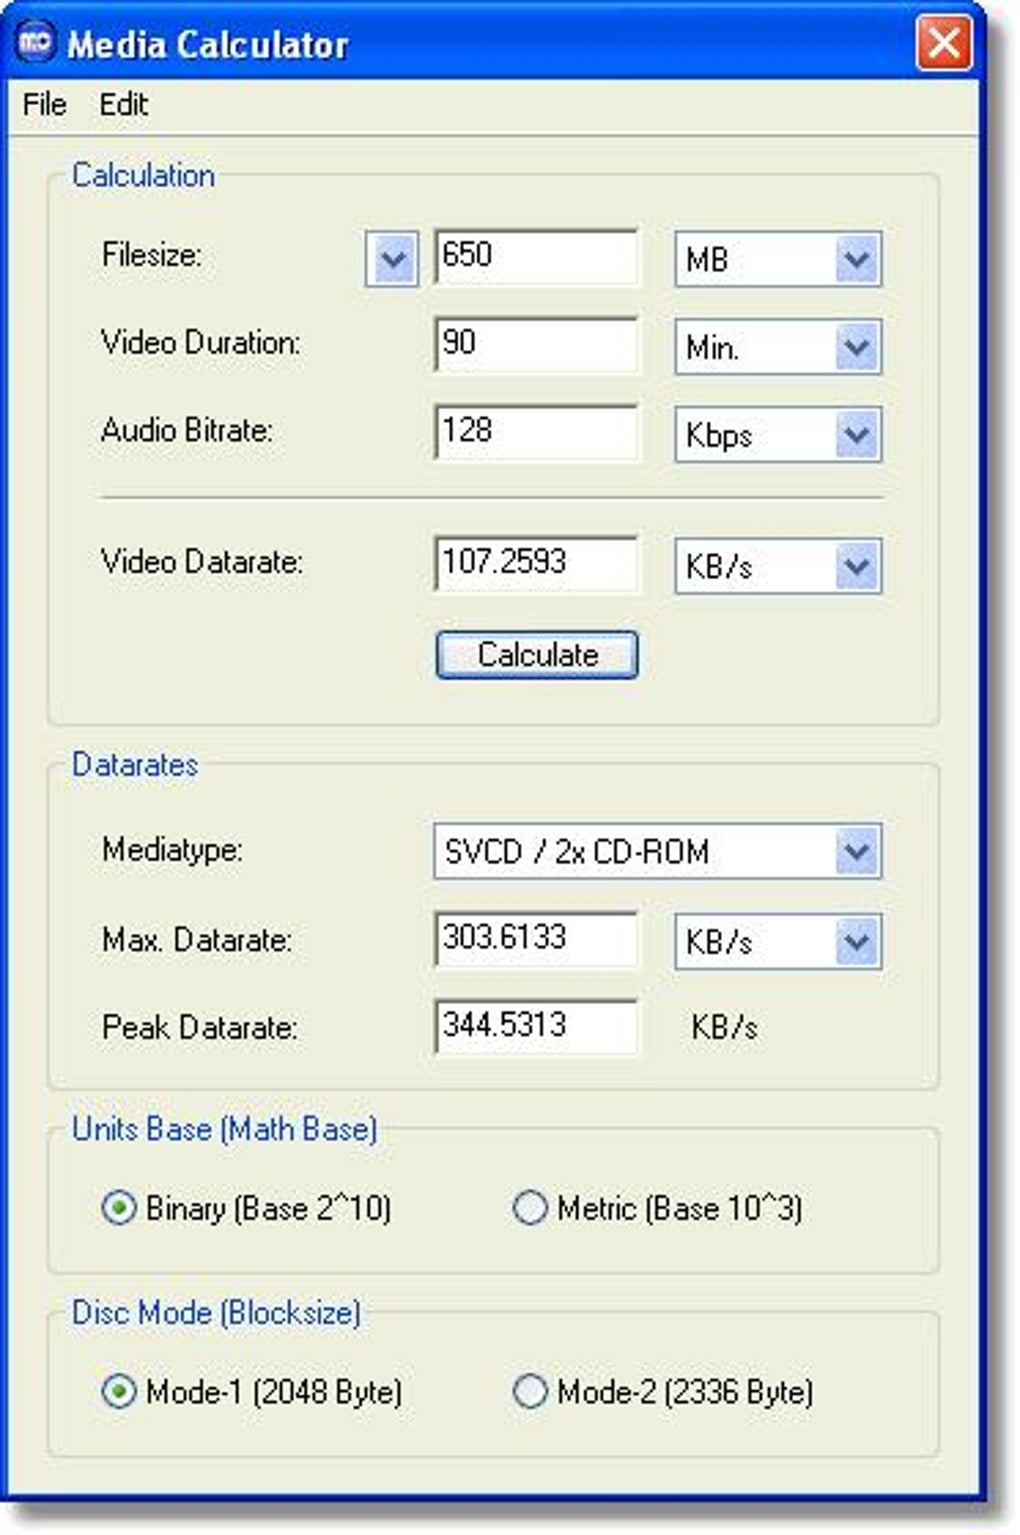
Task: Select Mode-2 (2336 Byte) disc mode
Action: point(529,1390)
